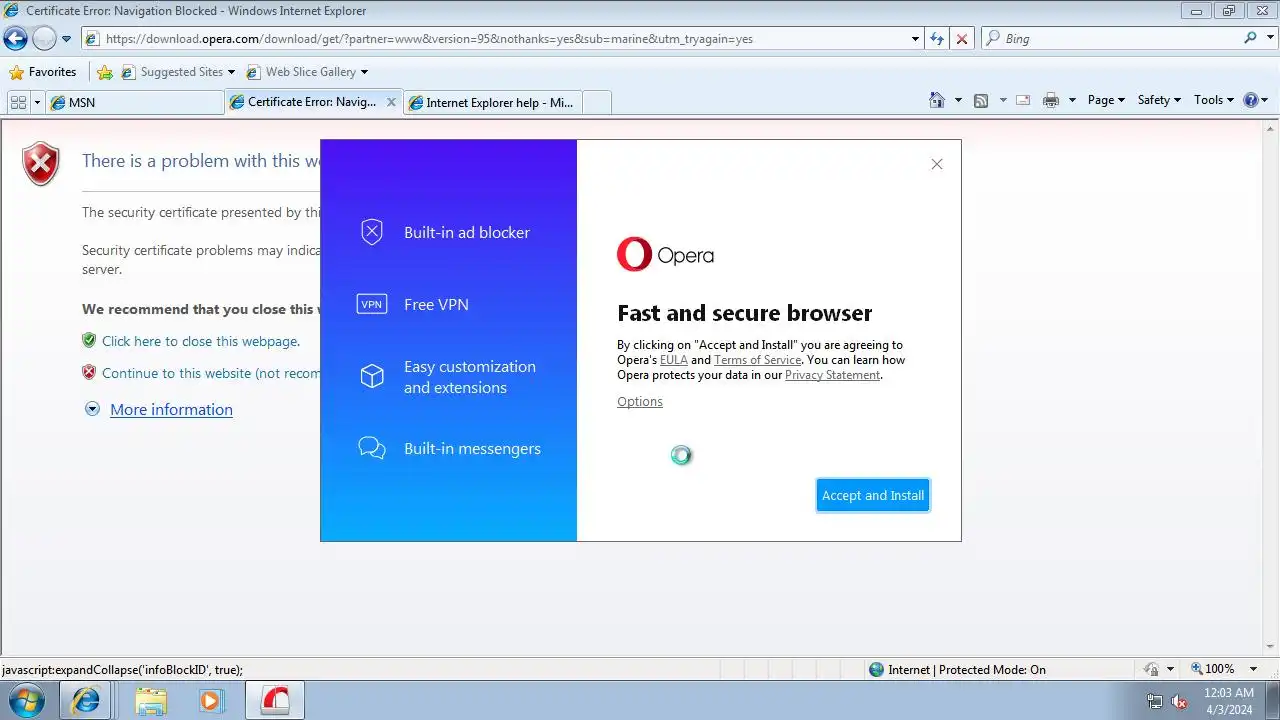Expand the More information link
The height and width of the screenshot is (720, 1280).
pos(171,409)
